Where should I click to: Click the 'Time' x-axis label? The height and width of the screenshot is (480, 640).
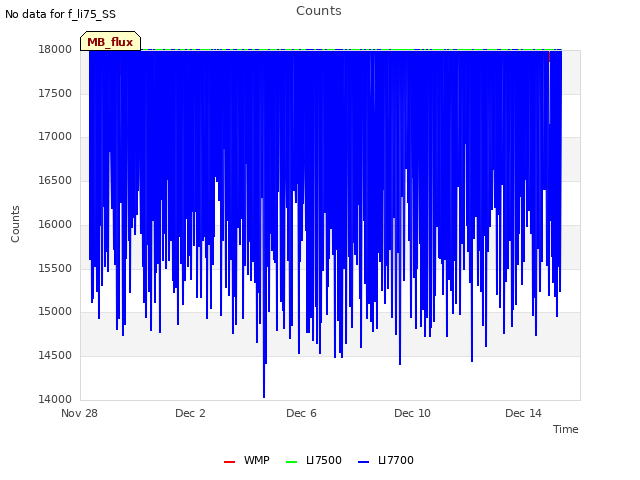(566, 429)
